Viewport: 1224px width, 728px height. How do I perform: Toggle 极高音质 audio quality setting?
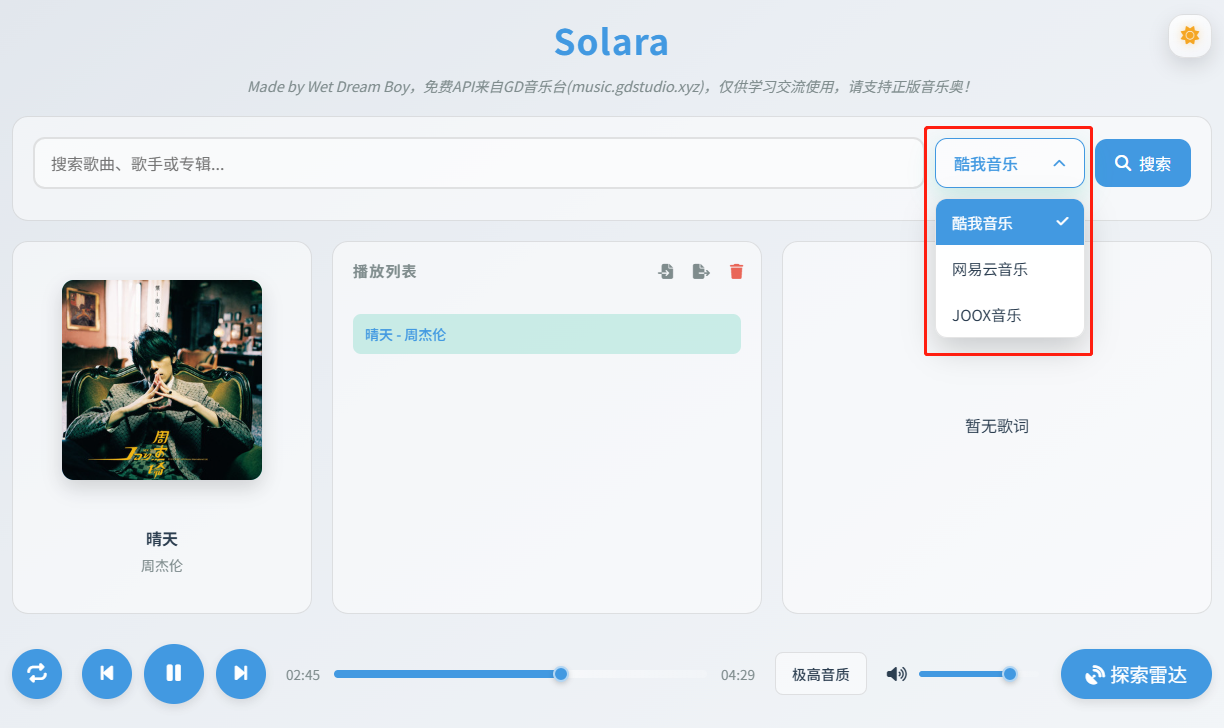tap(820, 673)
